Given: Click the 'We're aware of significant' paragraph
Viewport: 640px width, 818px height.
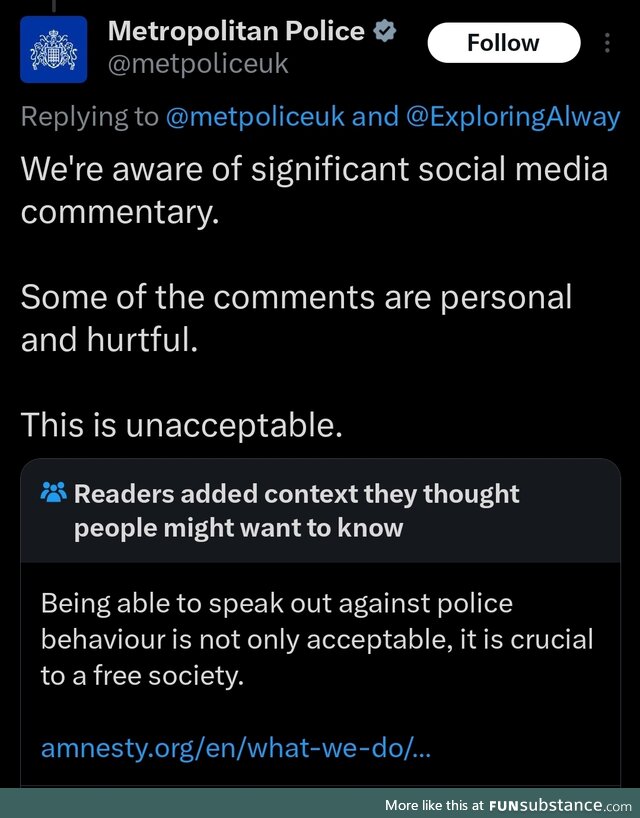Looking at the screenshot, I should coord(314,190).
